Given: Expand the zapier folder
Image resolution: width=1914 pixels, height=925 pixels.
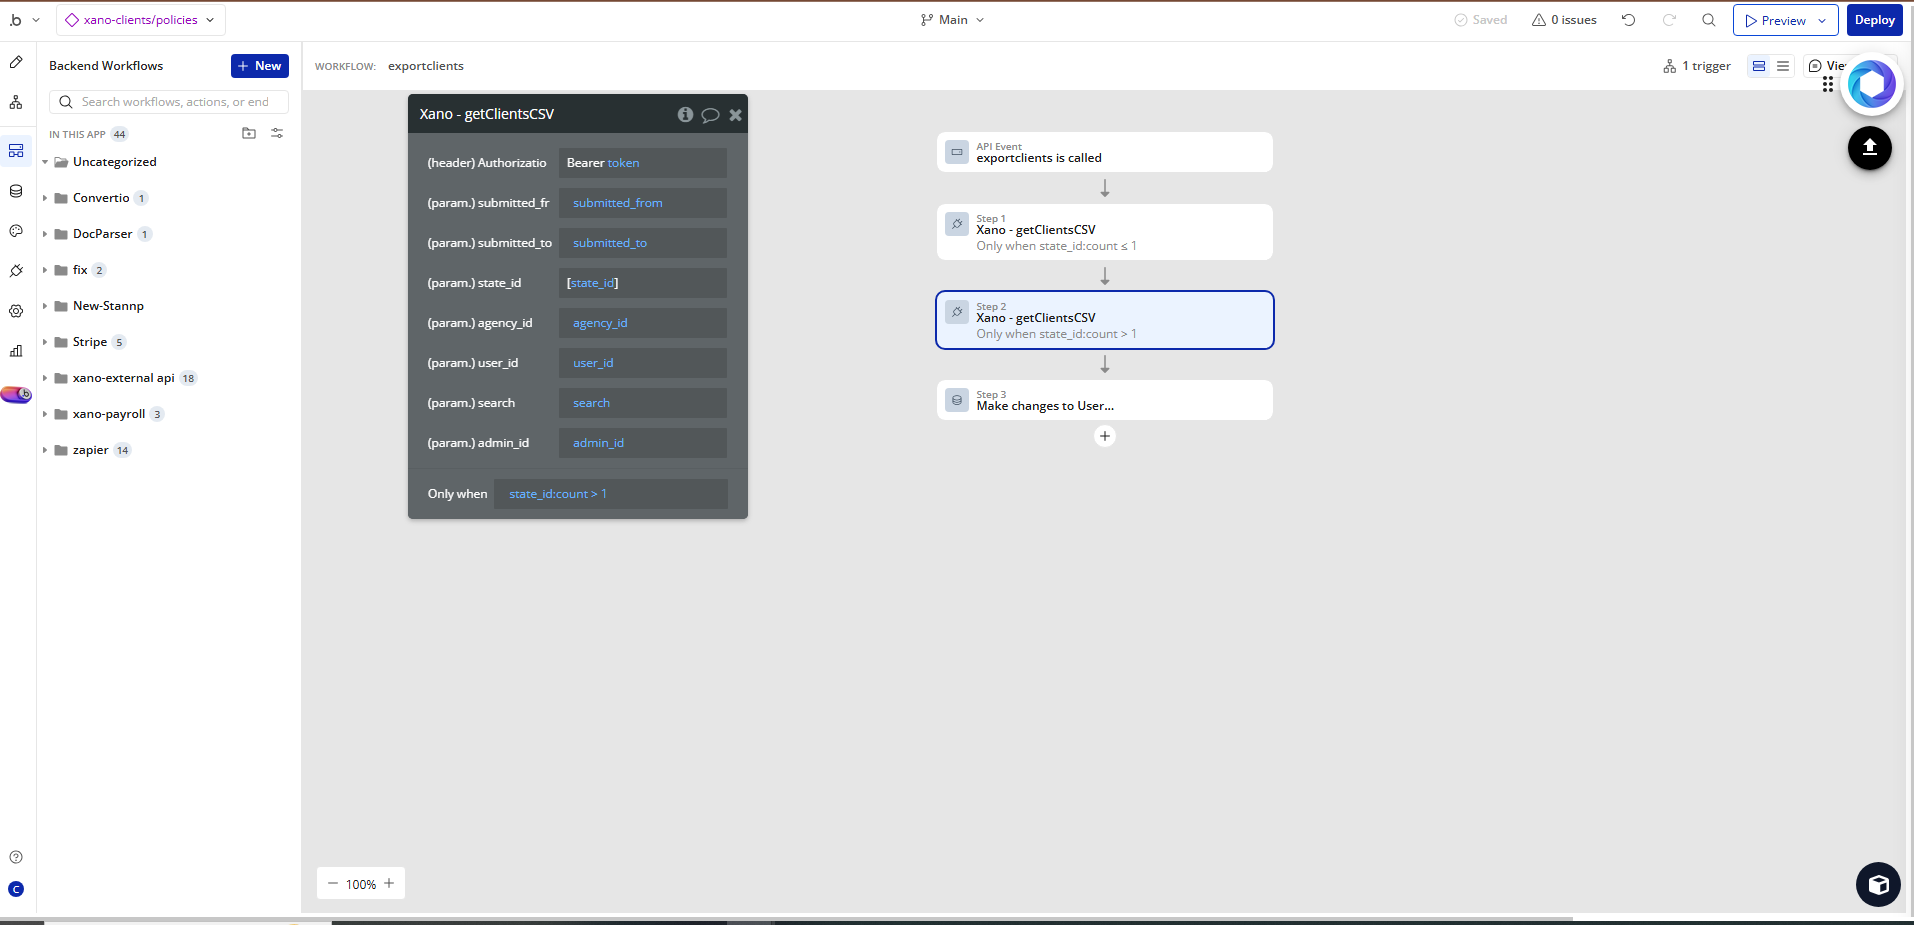Looking at the screenshot, I should point(45,450).
